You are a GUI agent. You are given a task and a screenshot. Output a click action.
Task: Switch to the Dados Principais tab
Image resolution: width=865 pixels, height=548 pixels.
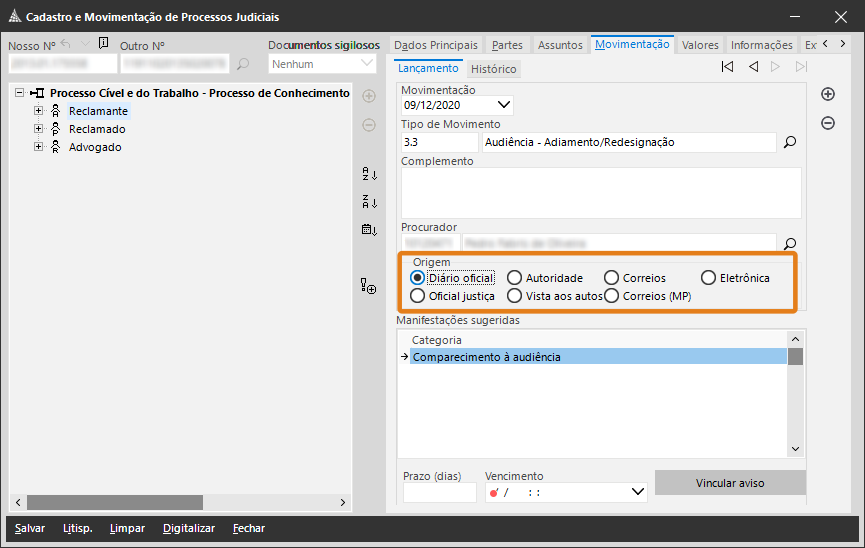coord(436,45)
